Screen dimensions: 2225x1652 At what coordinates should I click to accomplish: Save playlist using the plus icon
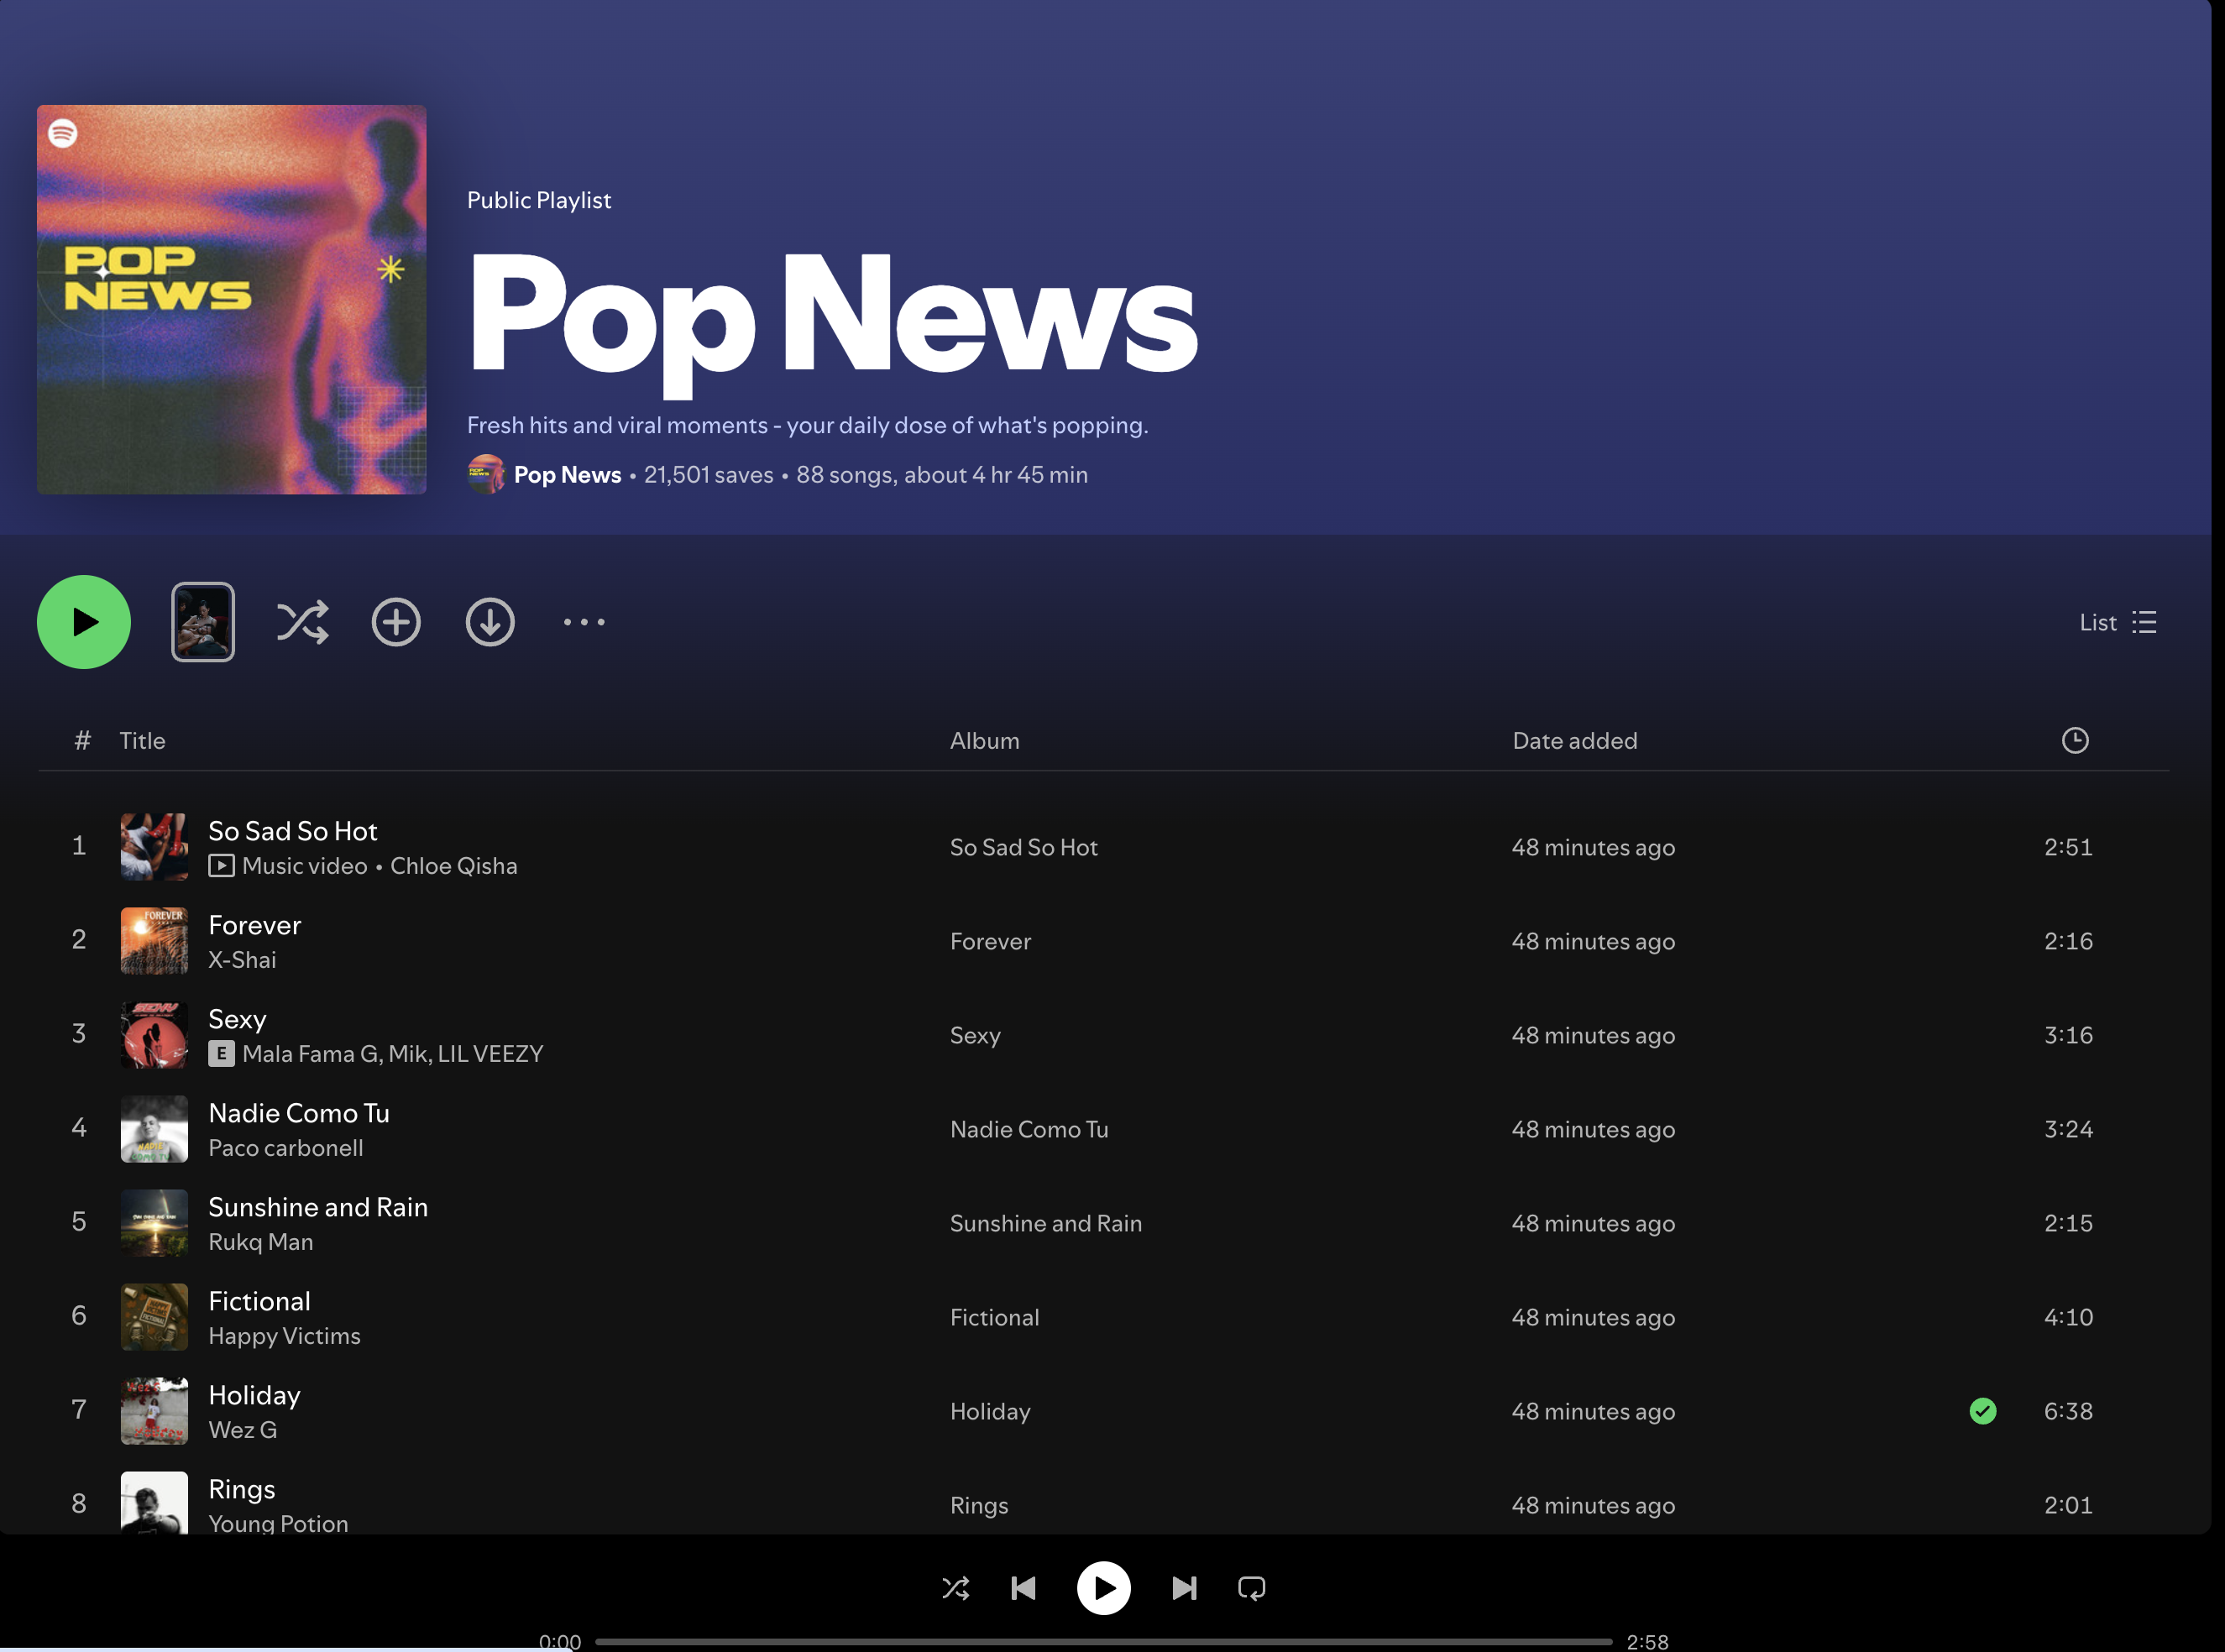(x=396, y=622)
